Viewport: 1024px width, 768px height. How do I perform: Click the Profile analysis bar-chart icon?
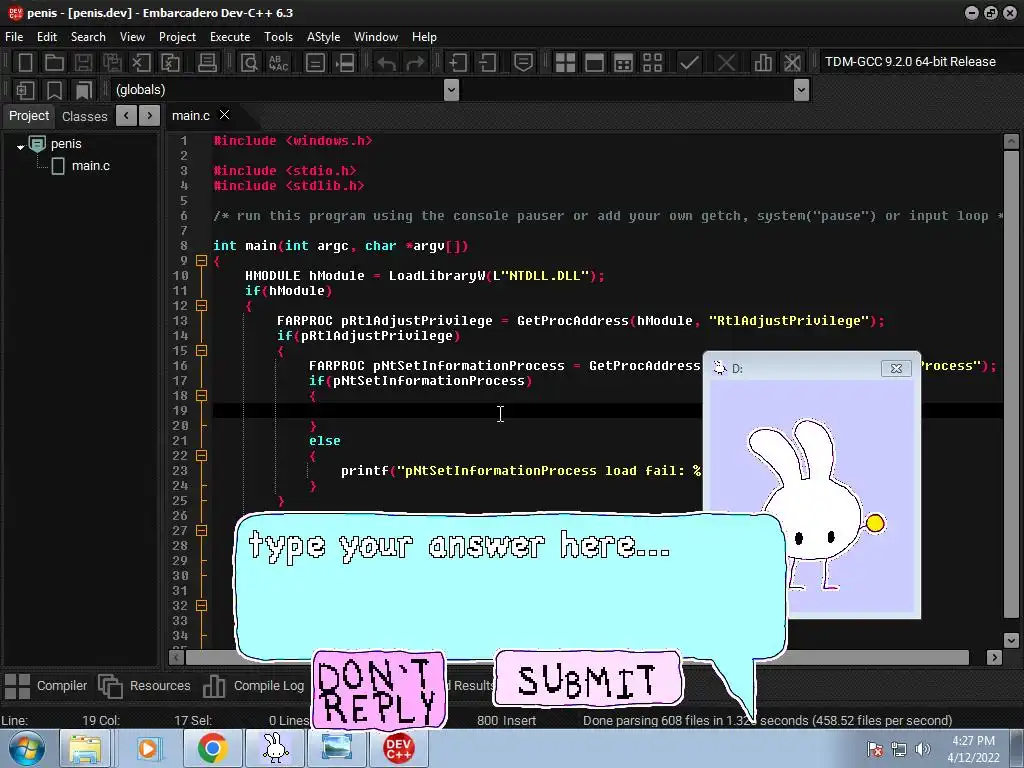(763, 63)
